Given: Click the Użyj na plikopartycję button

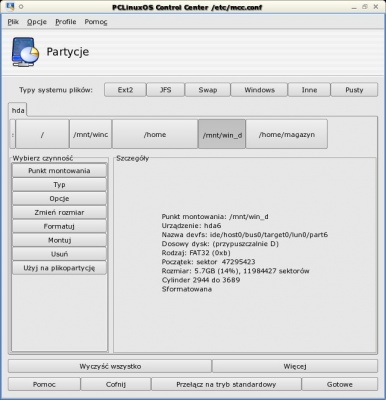Looking at the screenshot, I should pos(59,268).
